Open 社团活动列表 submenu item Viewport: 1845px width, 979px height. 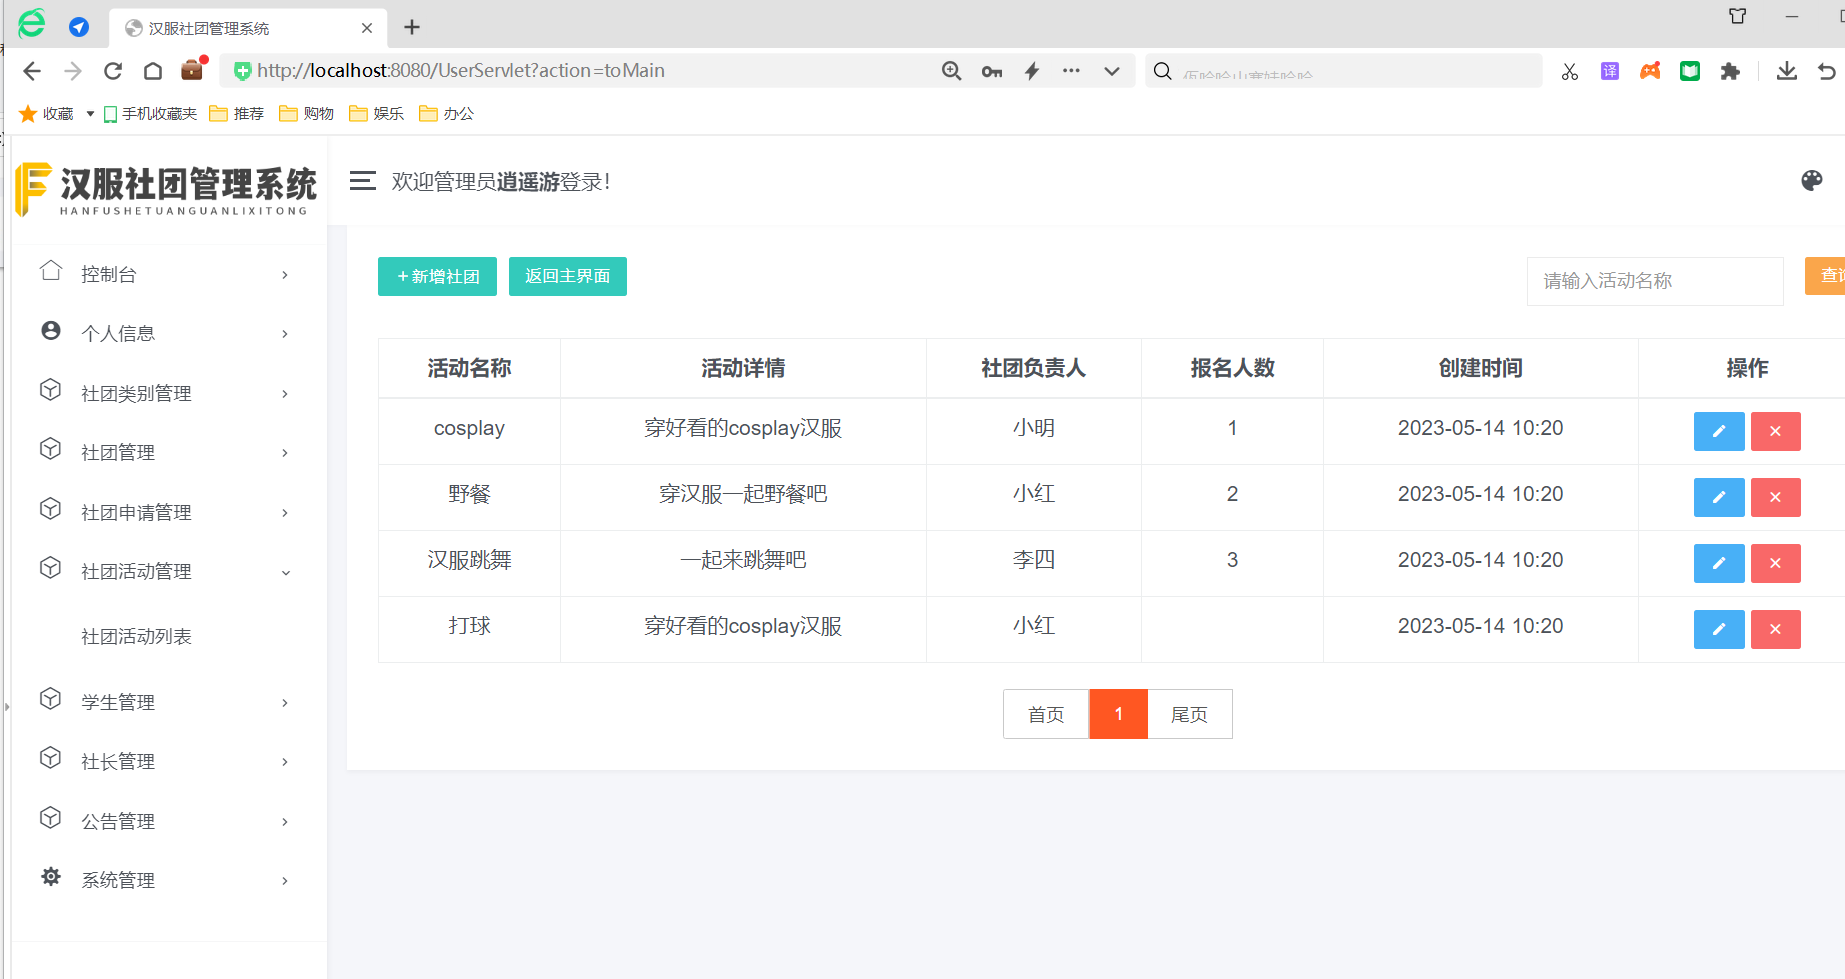point(136,637)
